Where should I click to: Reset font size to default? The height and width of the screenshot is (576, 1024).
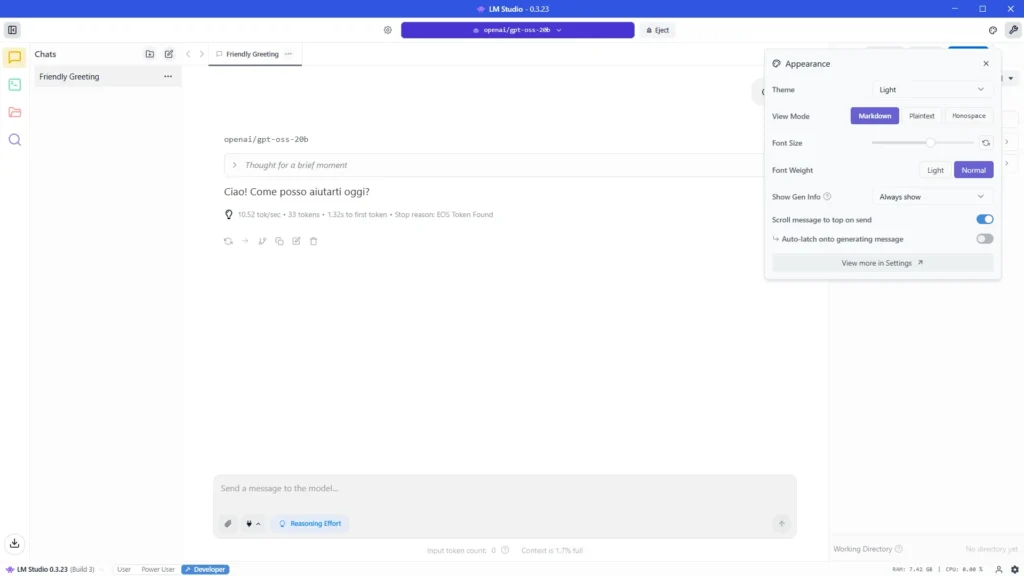coord(985,143)
